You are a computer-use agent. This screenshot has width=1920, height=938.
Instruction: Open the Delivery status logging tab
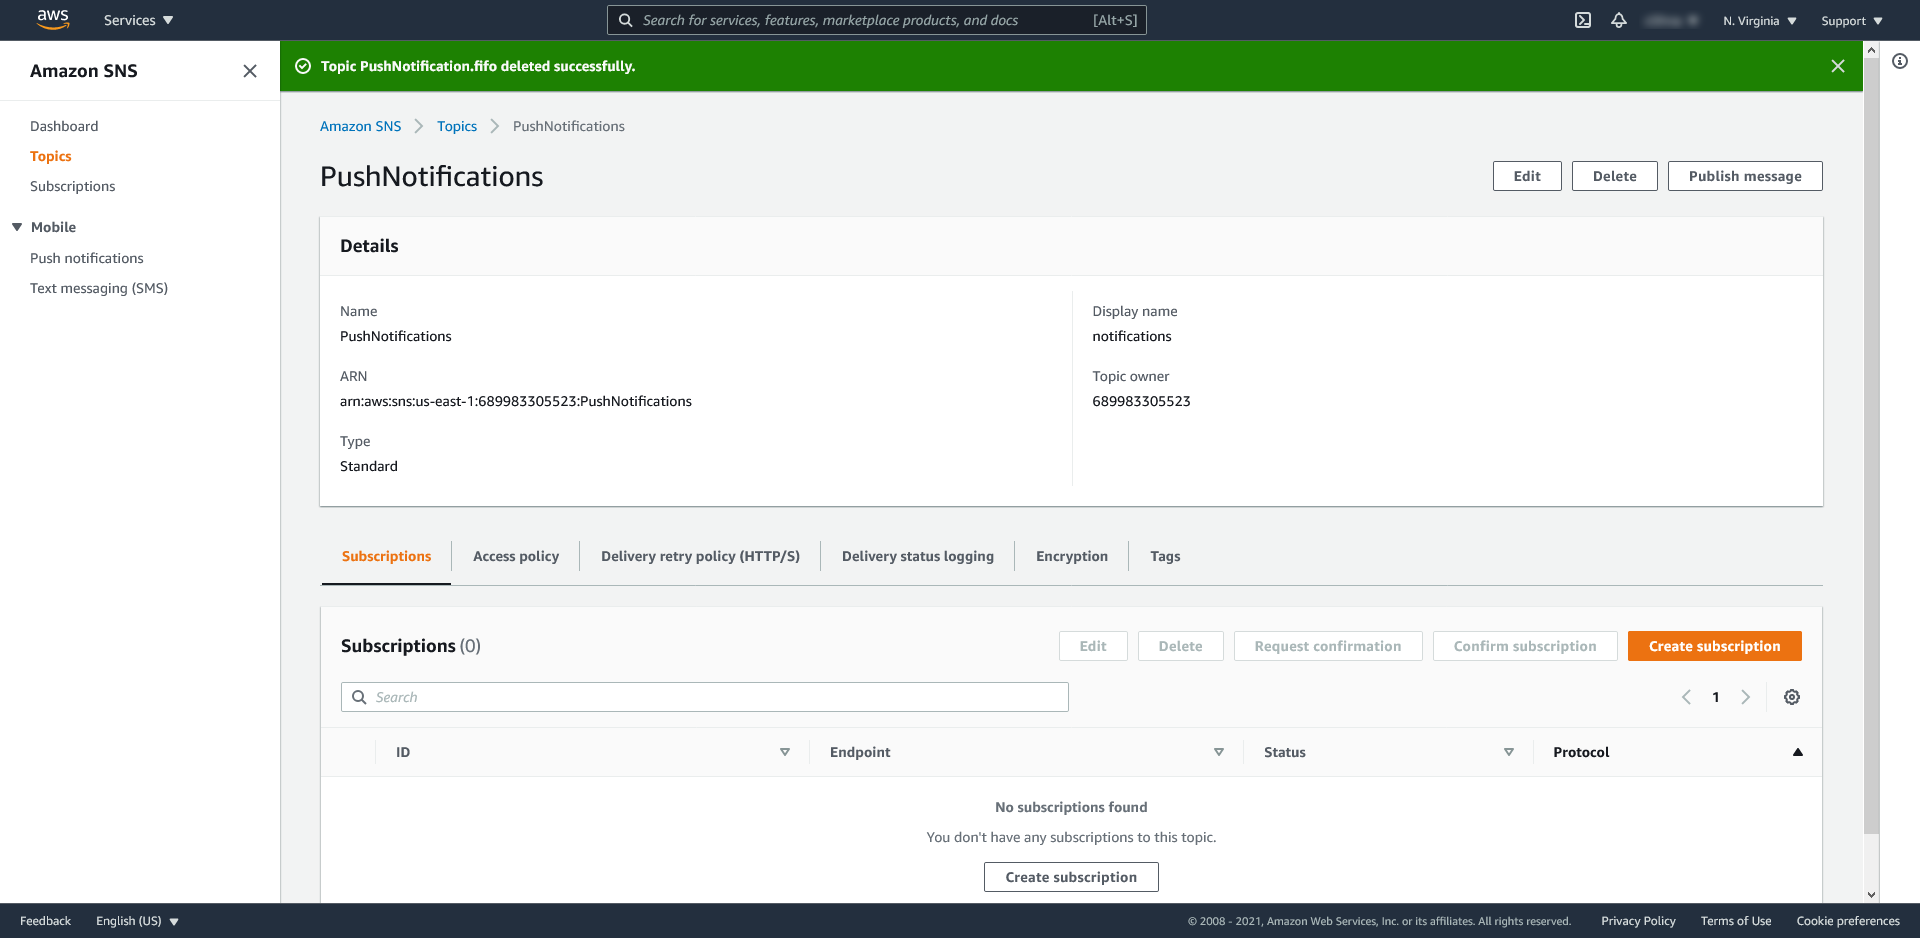coord(918,556)
